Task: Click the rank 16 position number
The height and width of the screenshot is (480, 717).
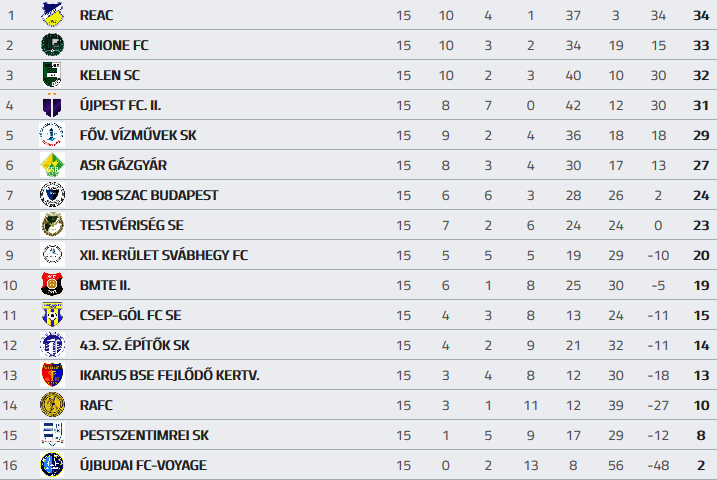Action: point(11,465)
